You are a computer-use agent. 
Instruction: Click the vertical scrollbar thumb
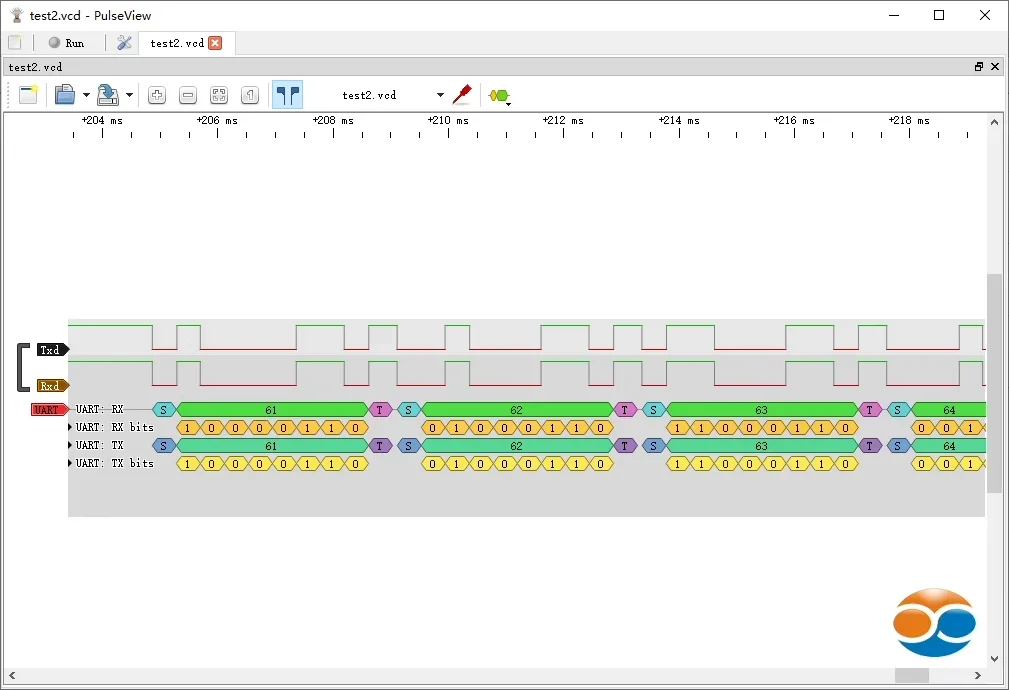(x=994, y=383)
